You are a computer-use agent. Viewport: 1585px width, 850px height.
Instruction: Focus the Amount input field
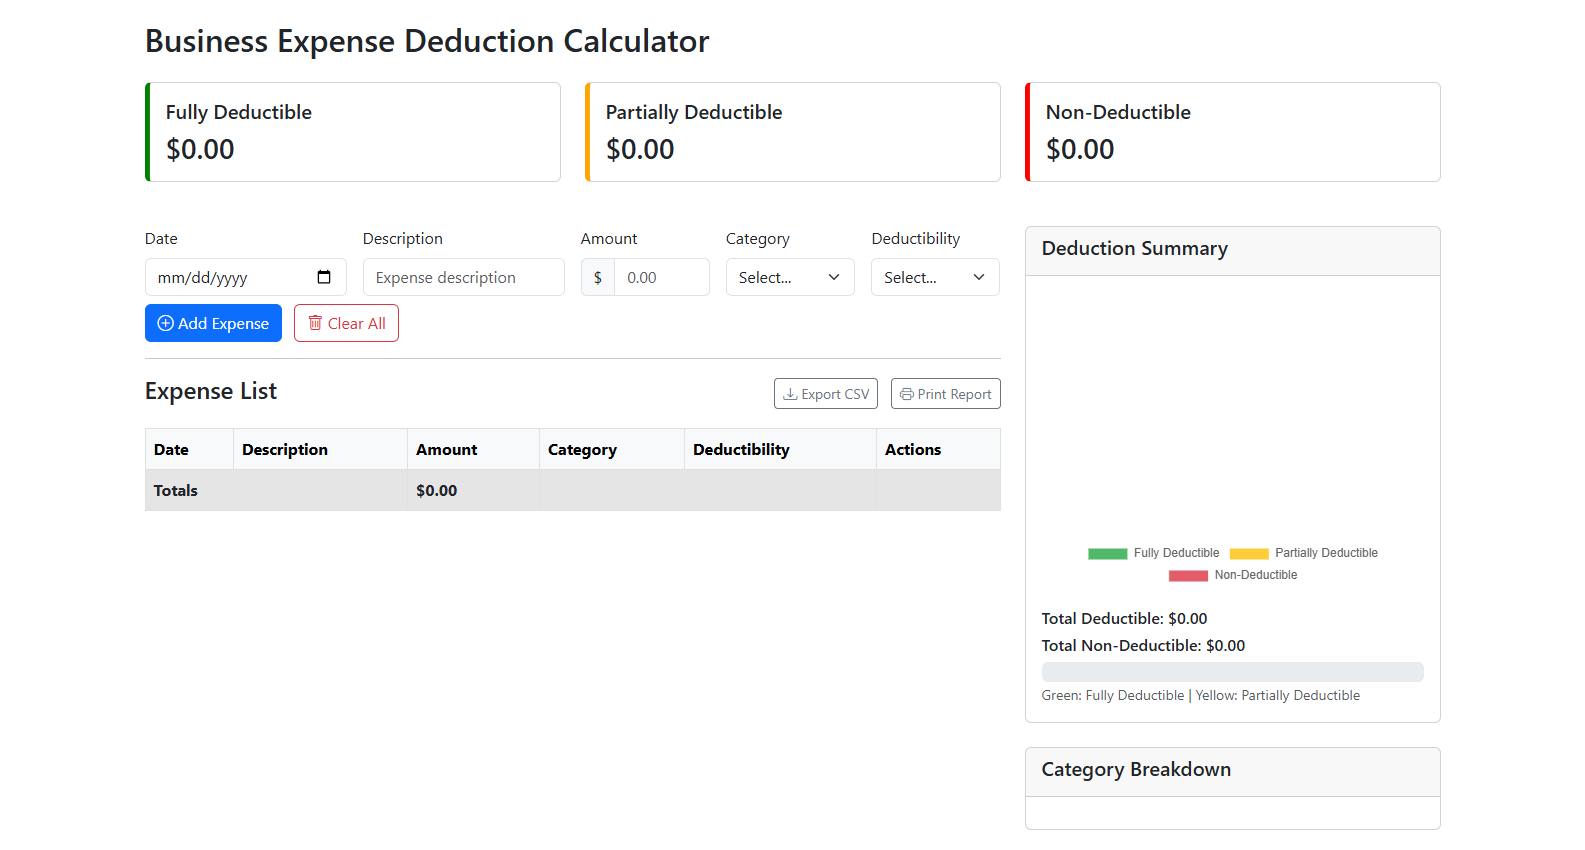[x=662, y=277]
